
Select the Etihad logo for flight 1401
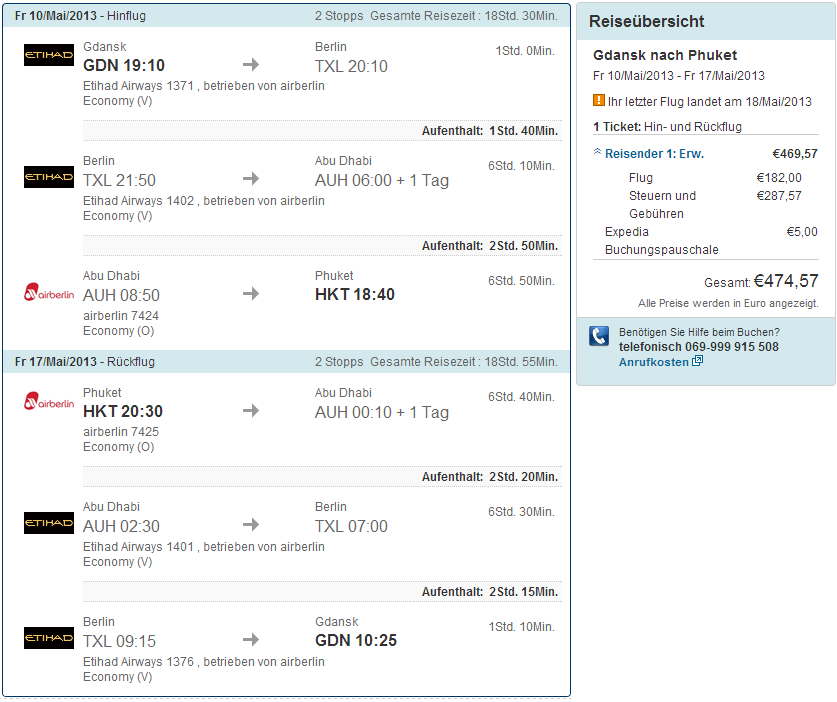[49, 523]
